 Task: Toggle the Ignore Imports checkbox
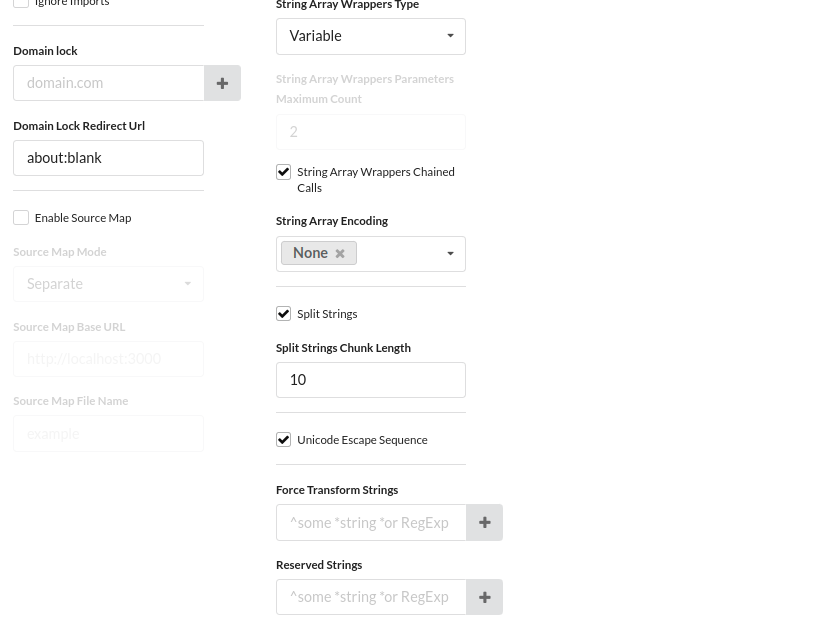[21, 3]
